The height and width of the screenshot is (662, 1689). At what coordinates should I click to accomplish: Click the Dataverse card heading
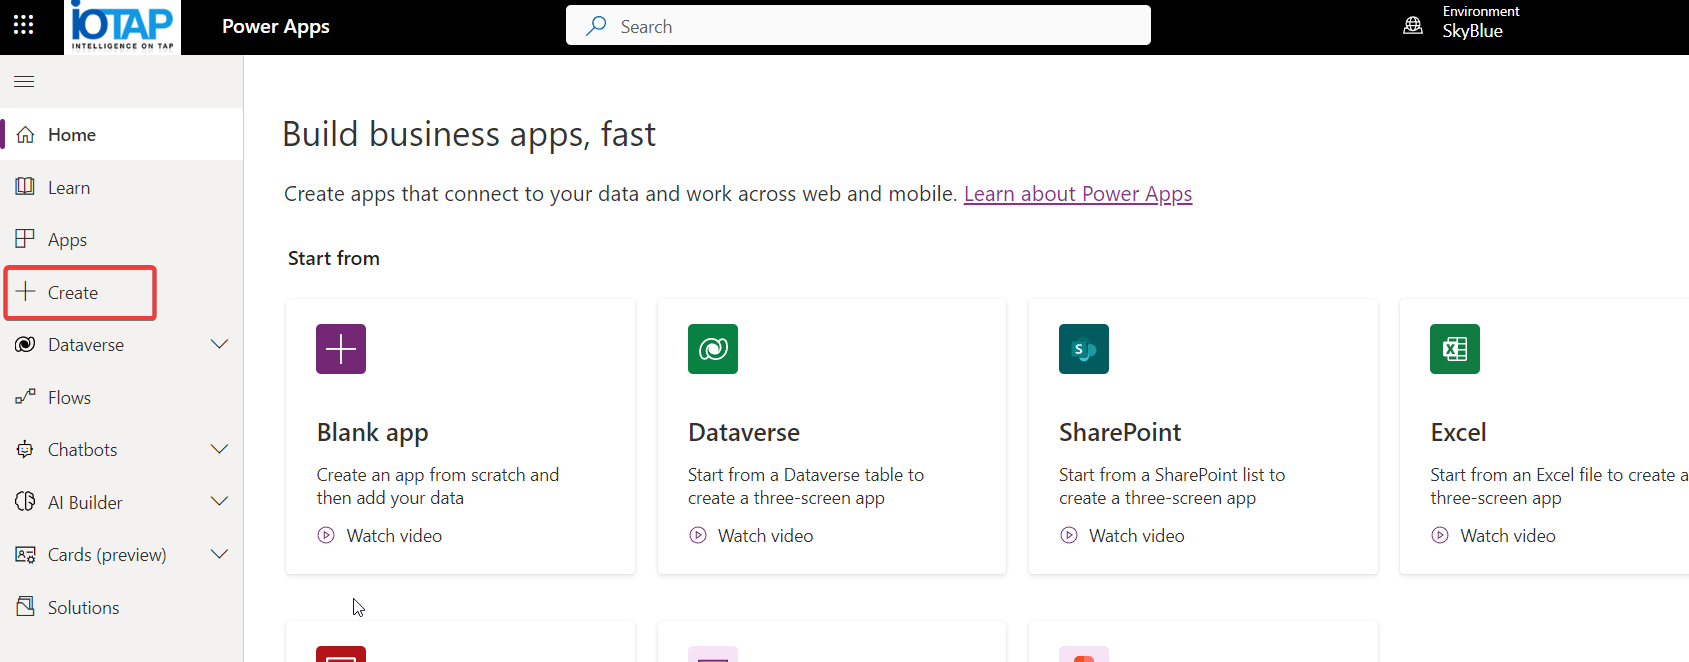(x=744, y=432)
